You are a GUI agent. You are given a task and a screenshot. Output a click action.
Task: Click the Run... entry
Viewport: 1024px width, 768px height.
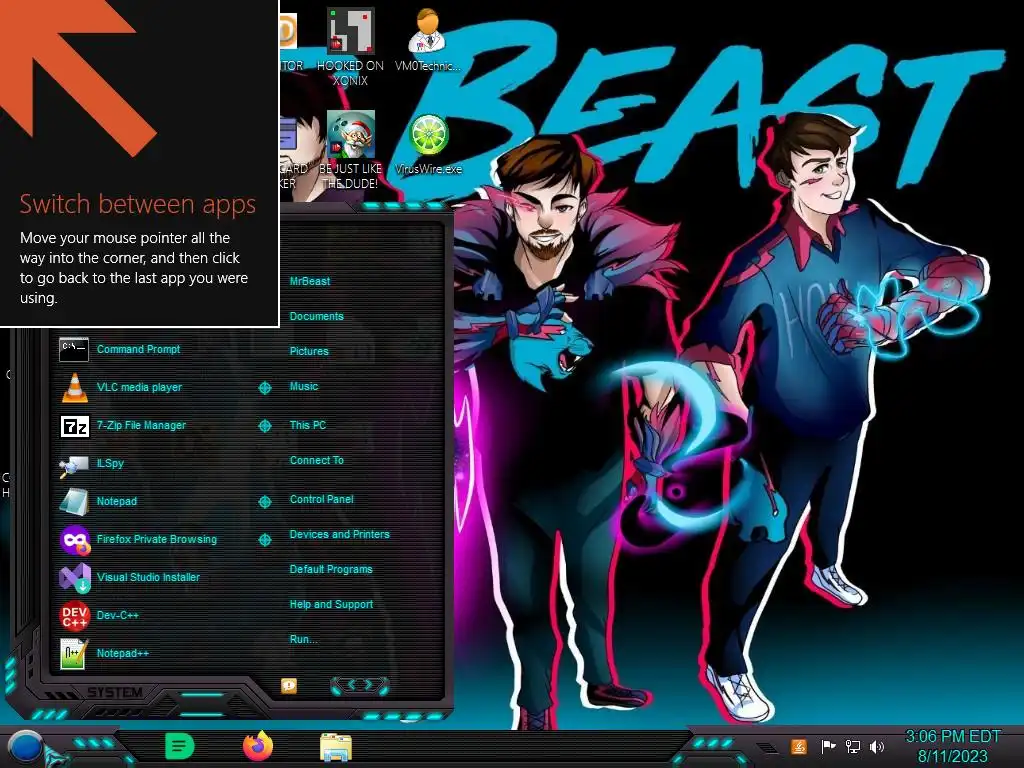(303, 639)
